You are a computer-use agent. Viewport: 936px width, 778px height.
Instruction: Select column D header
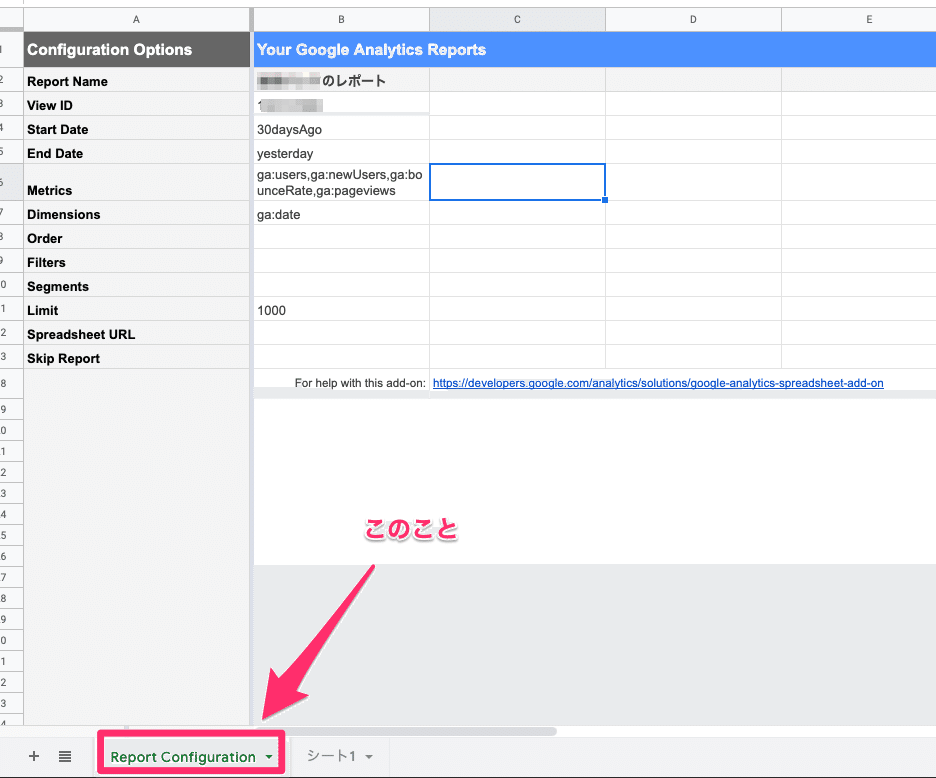click(x=693, y=20)
